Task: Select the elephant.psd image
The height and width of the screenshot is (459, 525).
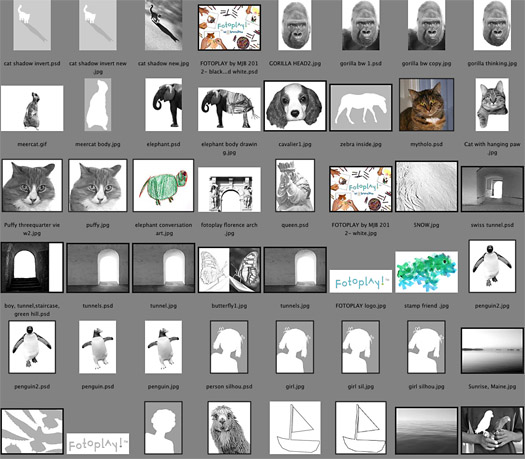Action: click(164, 104)
